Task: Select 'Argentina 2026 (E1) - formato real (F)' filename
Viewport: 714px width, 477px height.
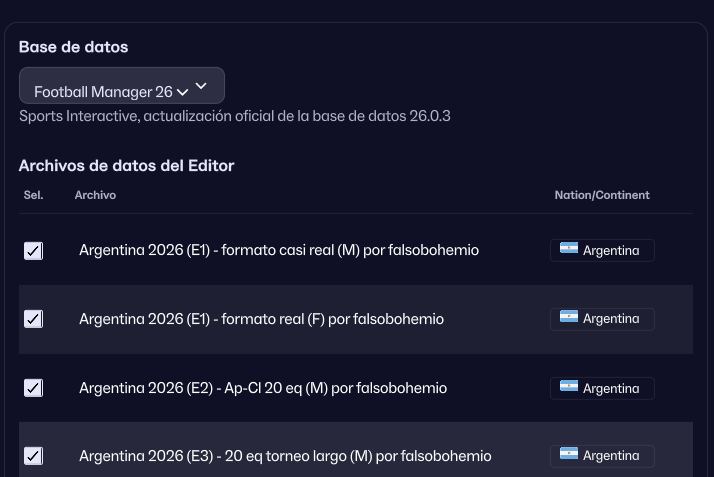Action: tap(261, 319)
